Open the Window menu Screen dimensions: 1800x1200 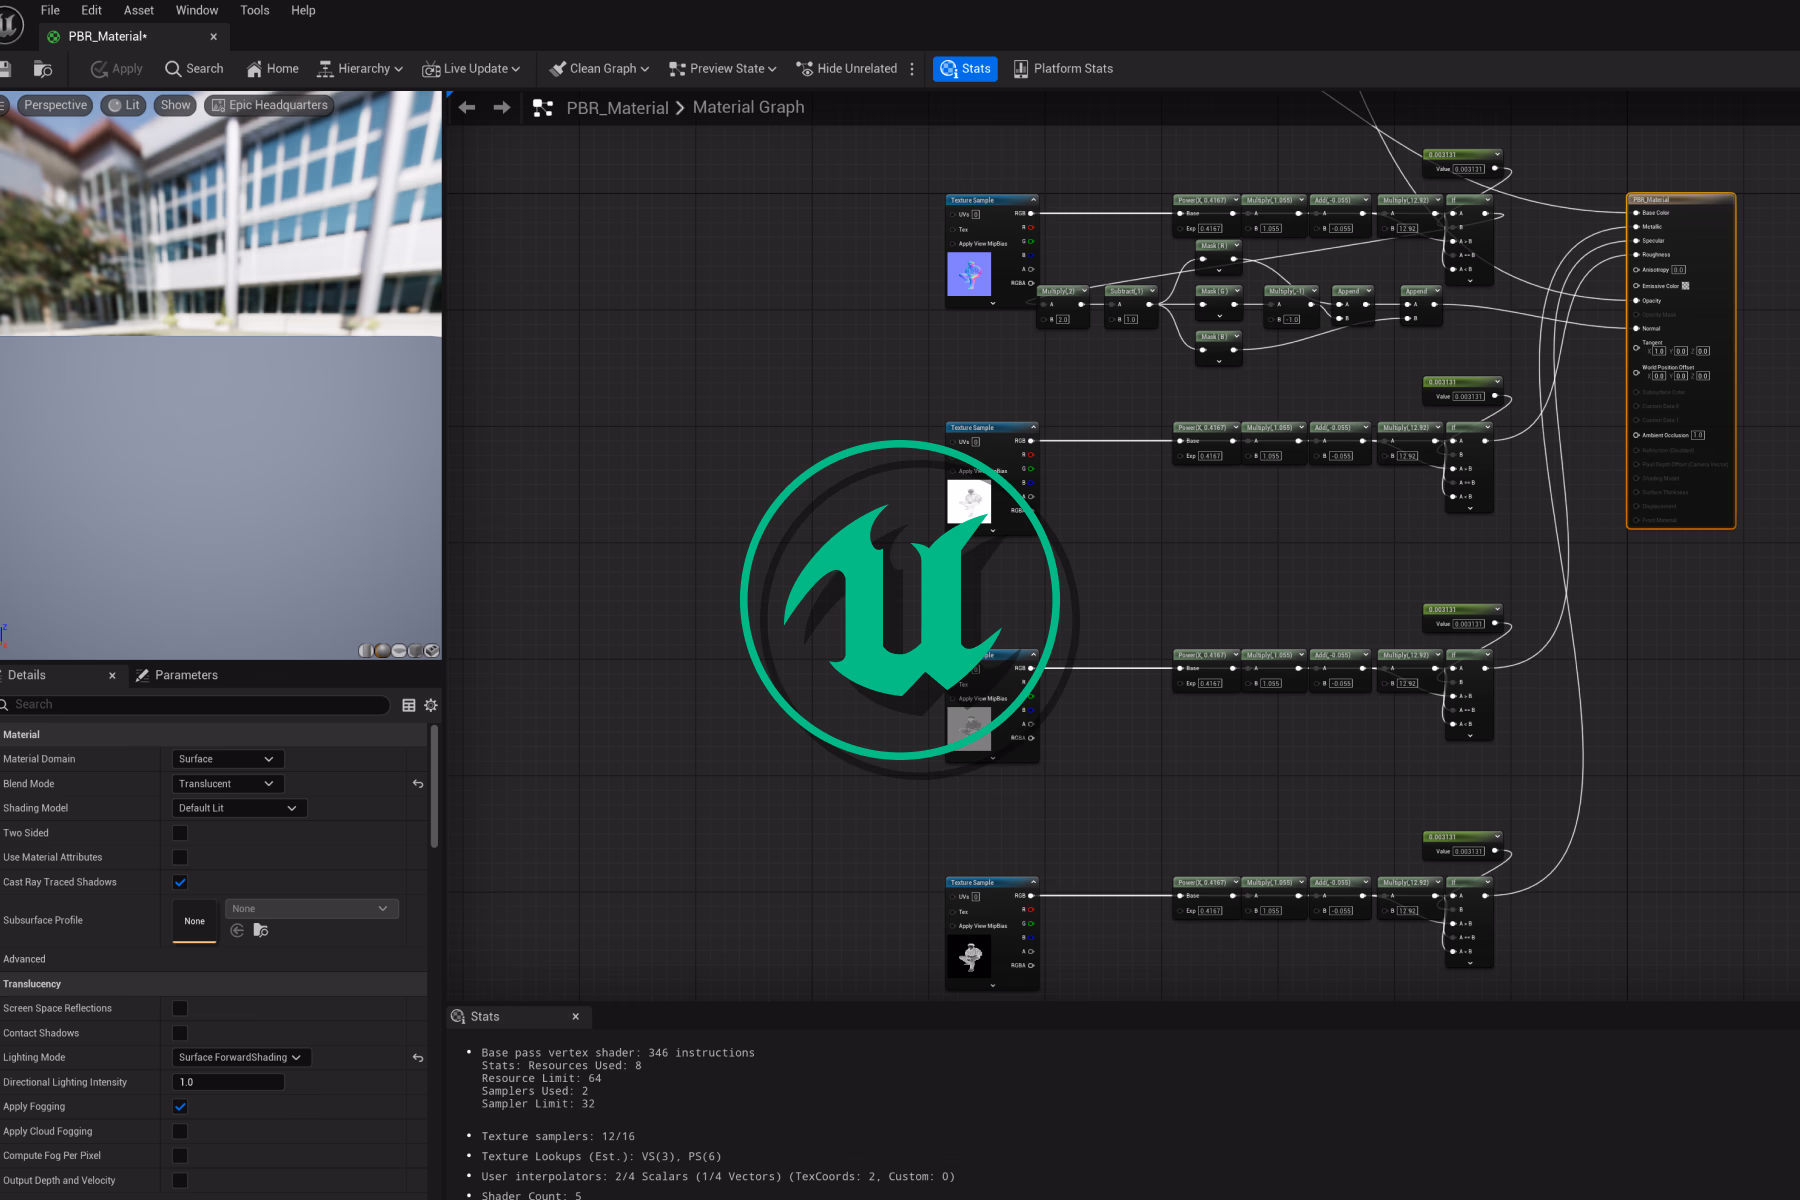coord(197,10)
